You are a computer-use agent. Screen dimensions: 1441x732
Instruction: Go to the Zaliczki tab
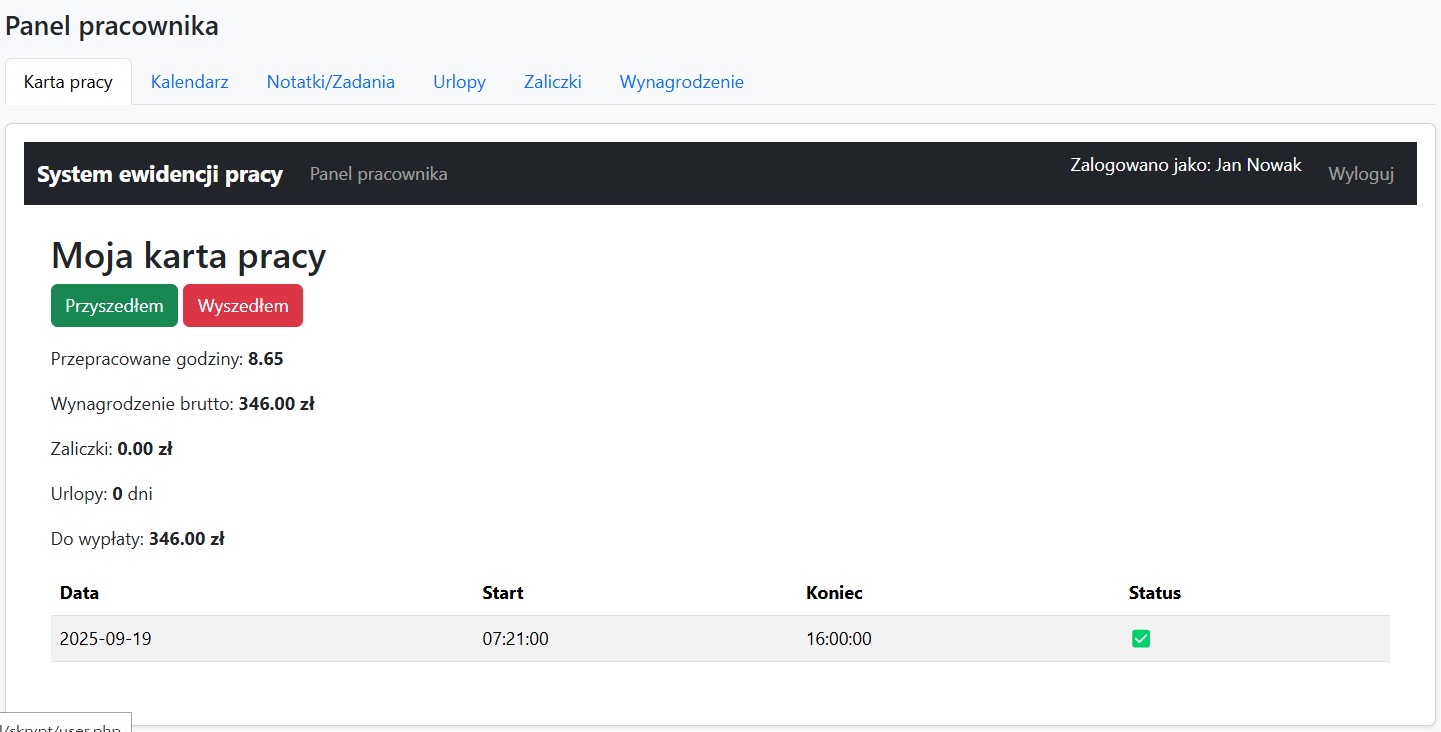[x=552, y=82]
